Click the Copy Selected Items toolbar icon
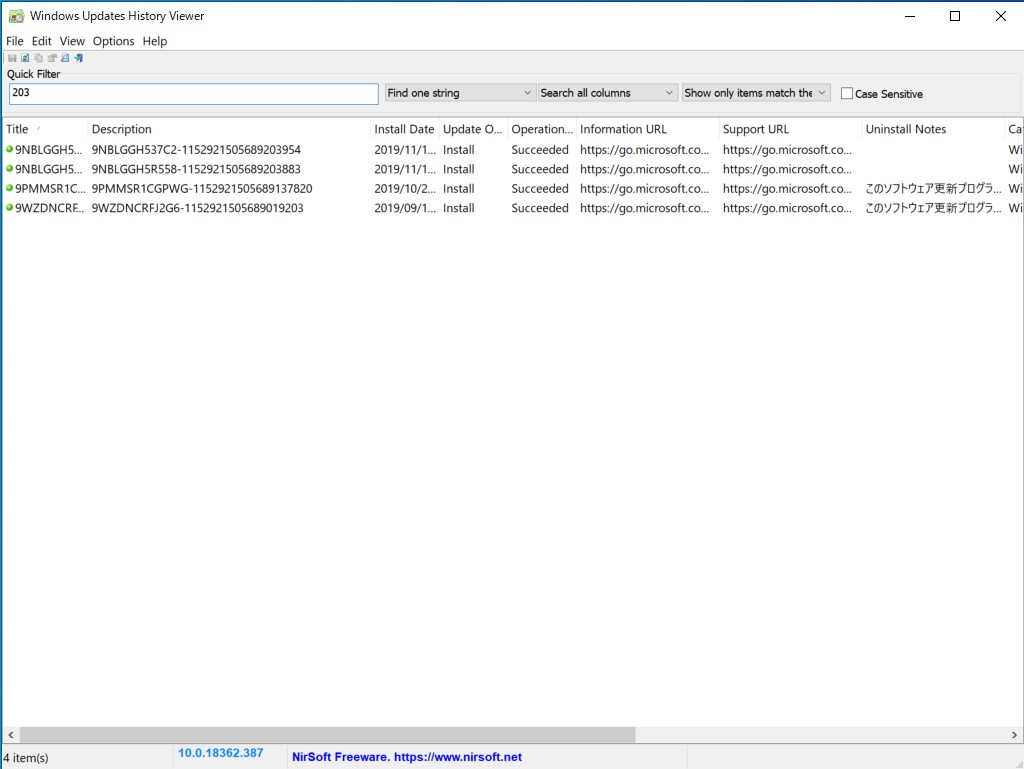This screenshot has height=769, width=1024. coord(39,58)
